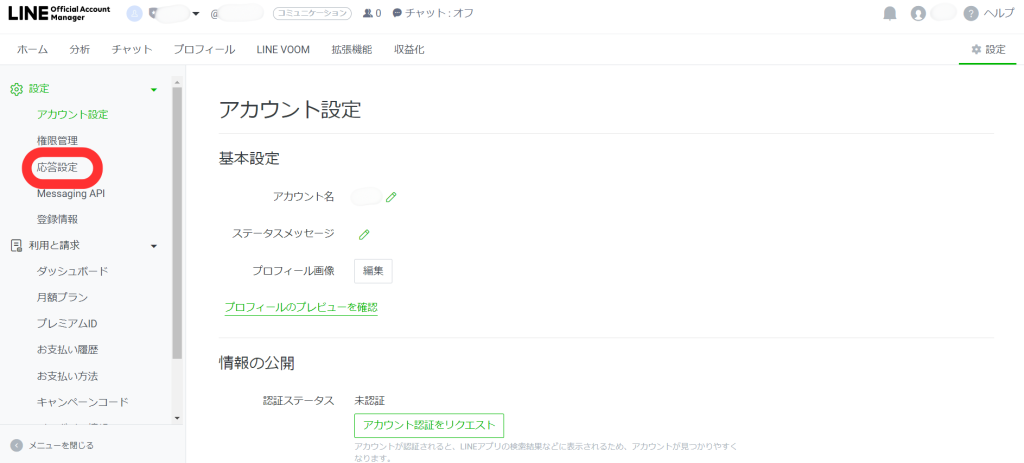The image size is (1024, 463).
Task: Click the ヘルプ text link
Action: [999, 13]
